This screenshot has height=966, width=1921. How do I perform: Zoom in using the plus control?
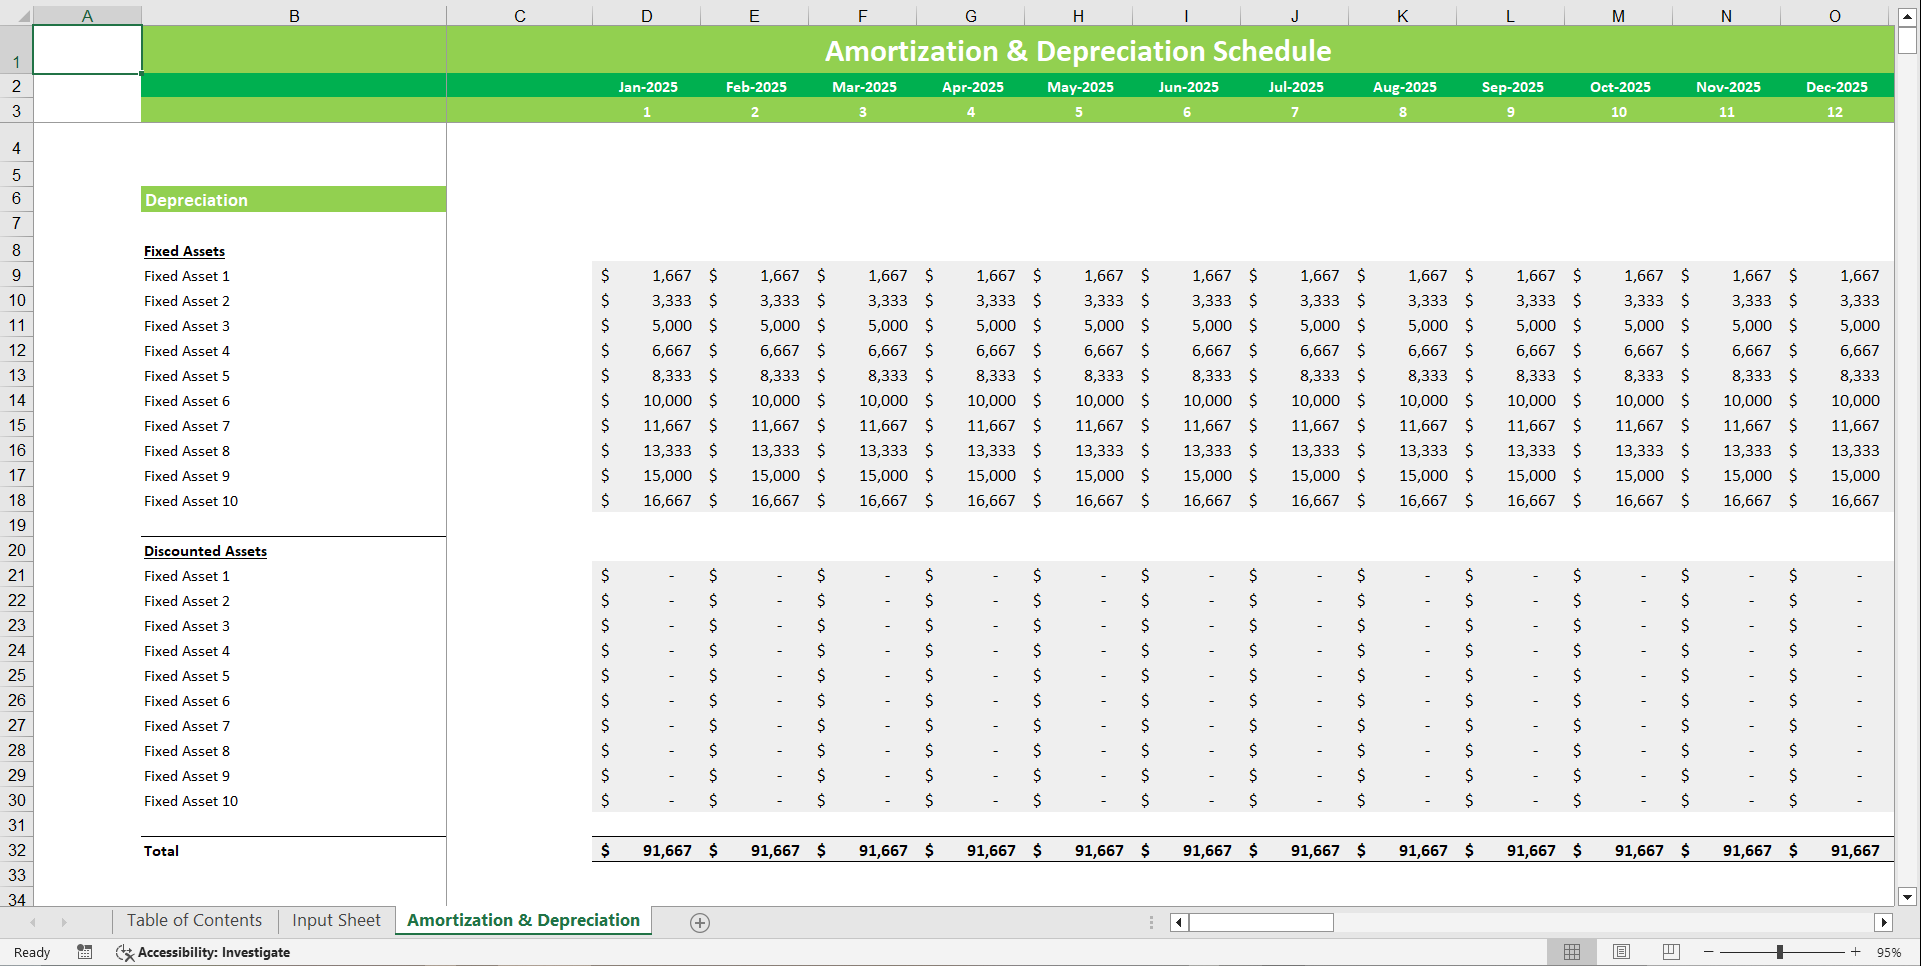coord(1856,952)
